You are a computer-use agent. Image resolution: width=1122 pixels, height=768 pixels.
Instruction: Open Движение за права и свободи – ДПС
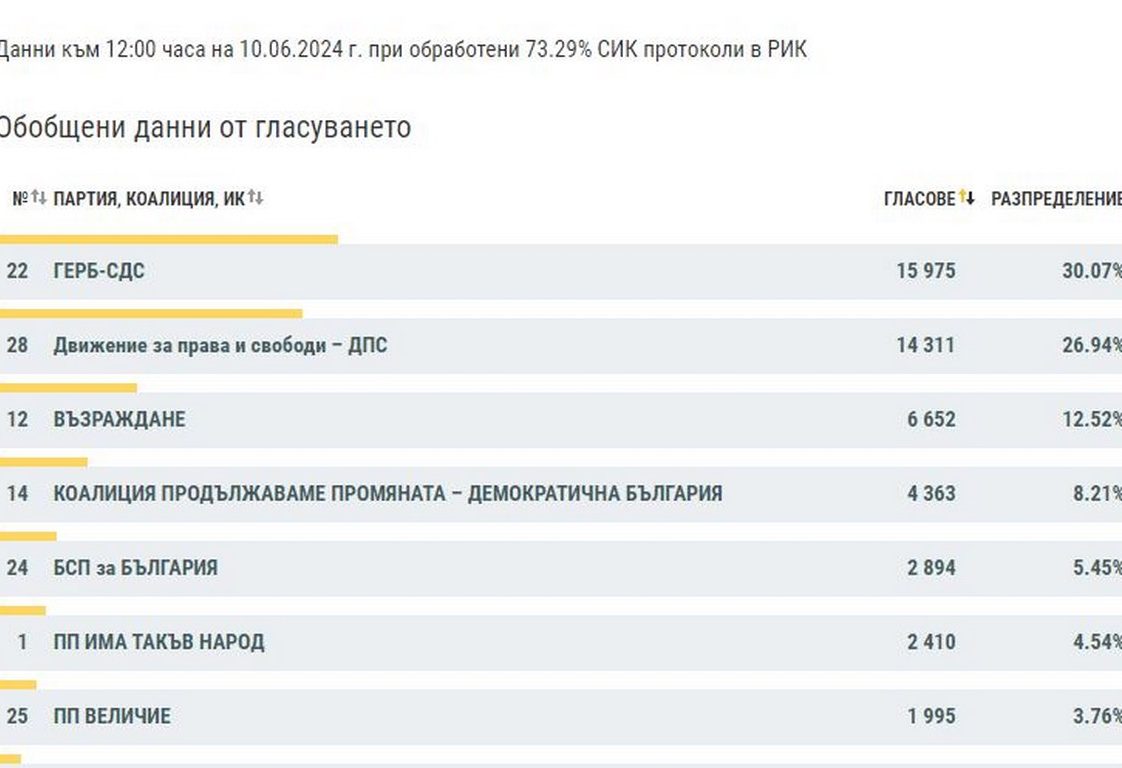pos(220,346)
